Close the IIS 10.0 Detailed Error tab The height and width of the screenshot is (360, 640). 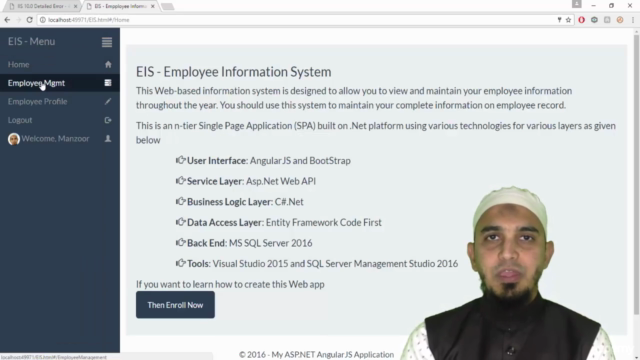click(x=76, y=6)
